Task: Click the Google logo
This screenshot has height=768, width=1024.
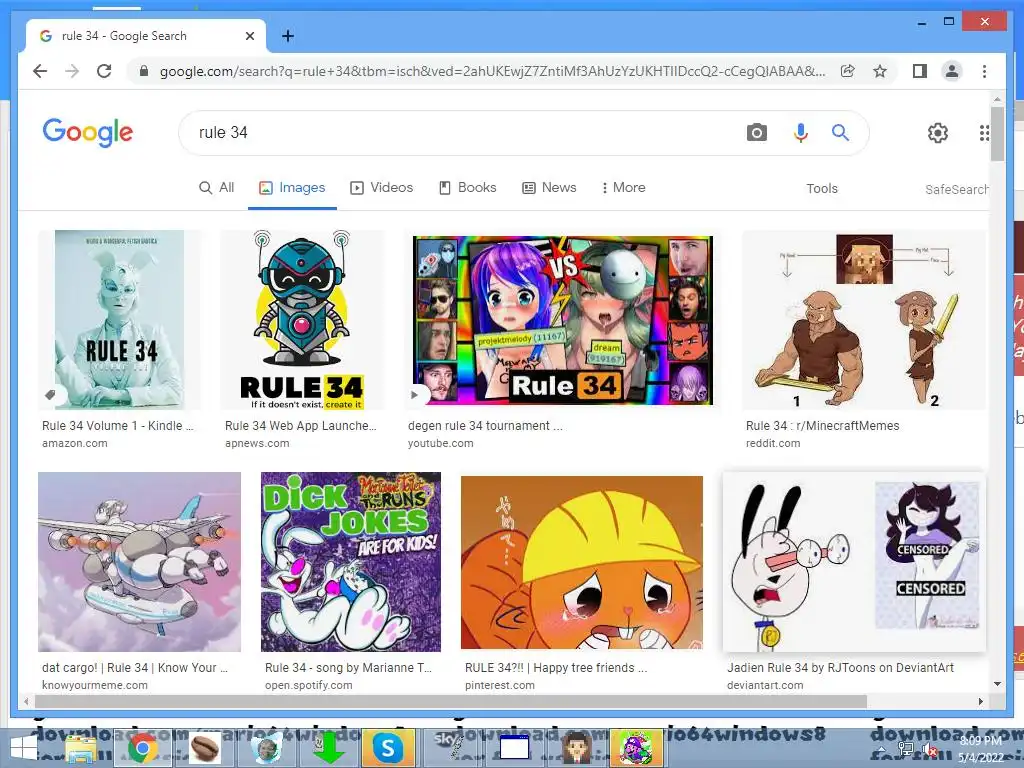Action: pyautogui.click(x=88, y=133)
